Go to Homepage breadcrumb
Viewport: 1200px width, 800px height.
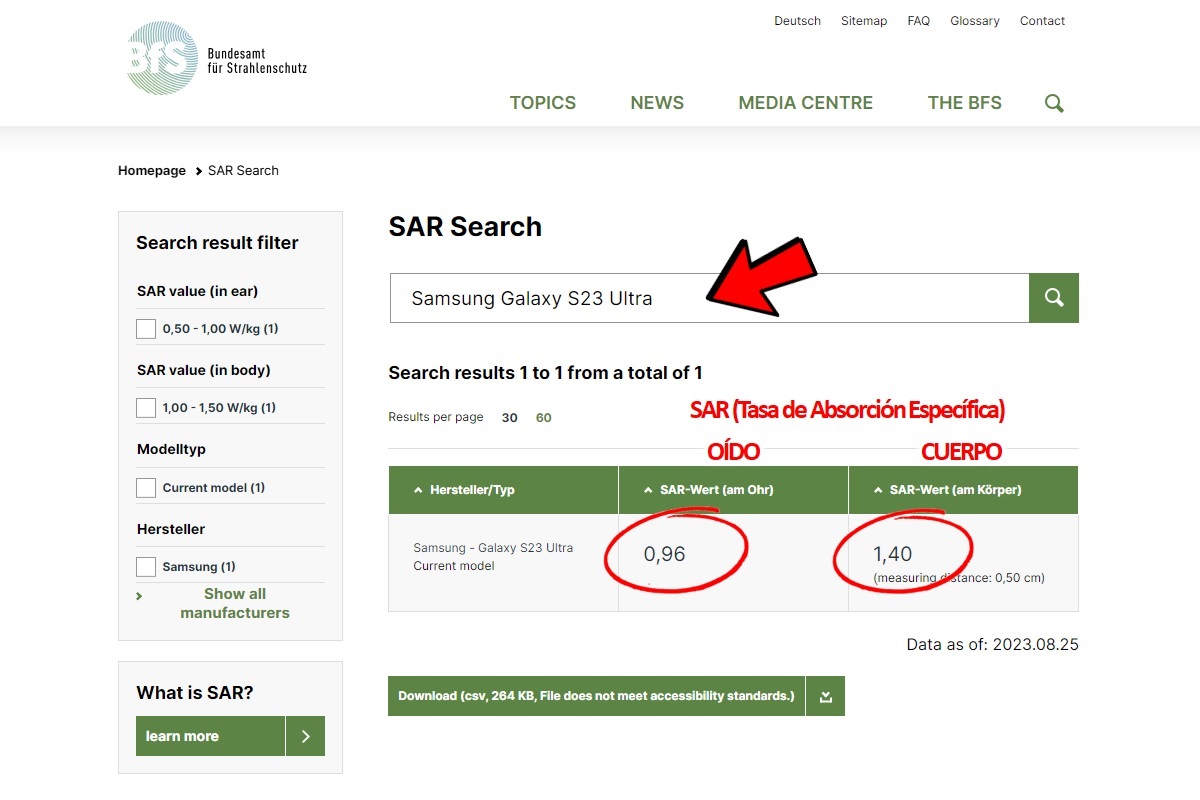152,171
